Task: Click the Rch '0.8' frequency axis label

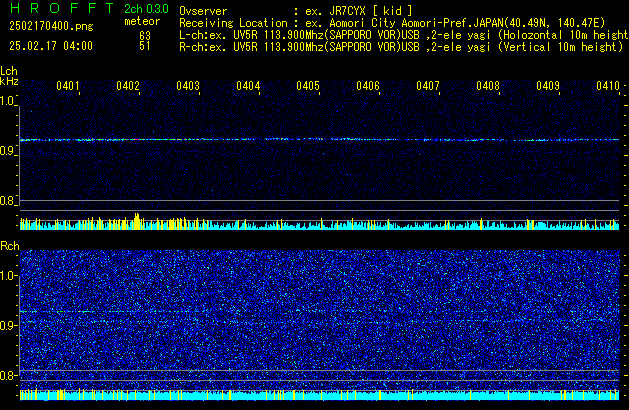Action: (7, 375)
